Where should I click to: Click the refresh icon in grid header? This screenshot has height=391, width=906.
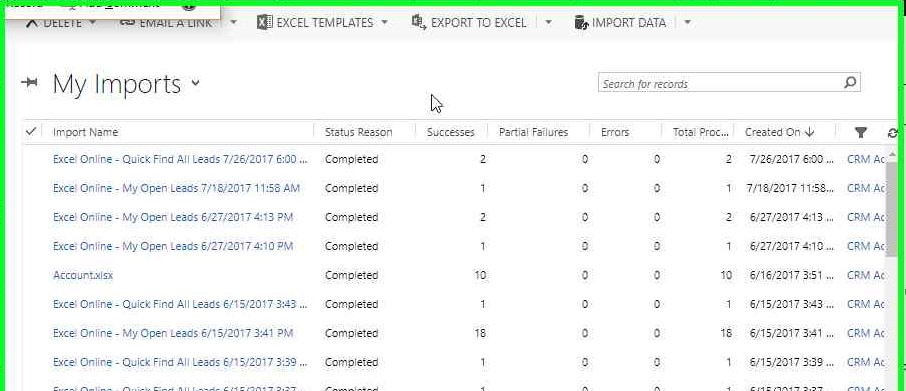[x=893, y=133]
